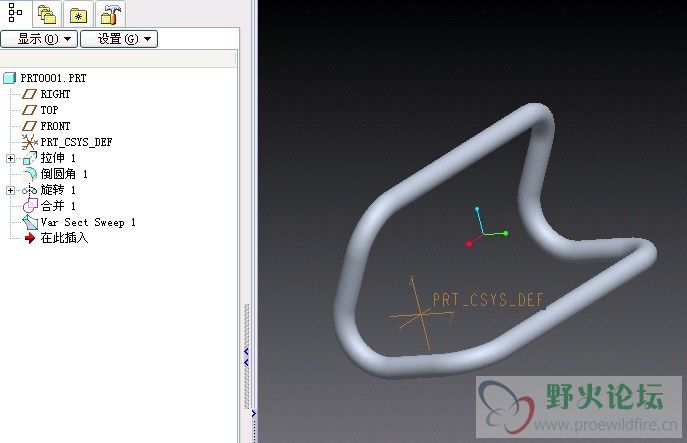The width and height of the screenshot is (687, 443).
Task: Click the orange coordinate system axes in viewport
Action: coord(420,314)
